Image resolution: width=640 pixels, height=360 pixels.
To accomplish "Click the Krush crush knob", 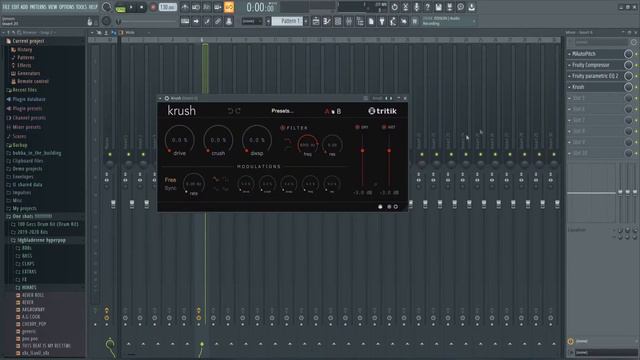I will (x=218, y=140).
